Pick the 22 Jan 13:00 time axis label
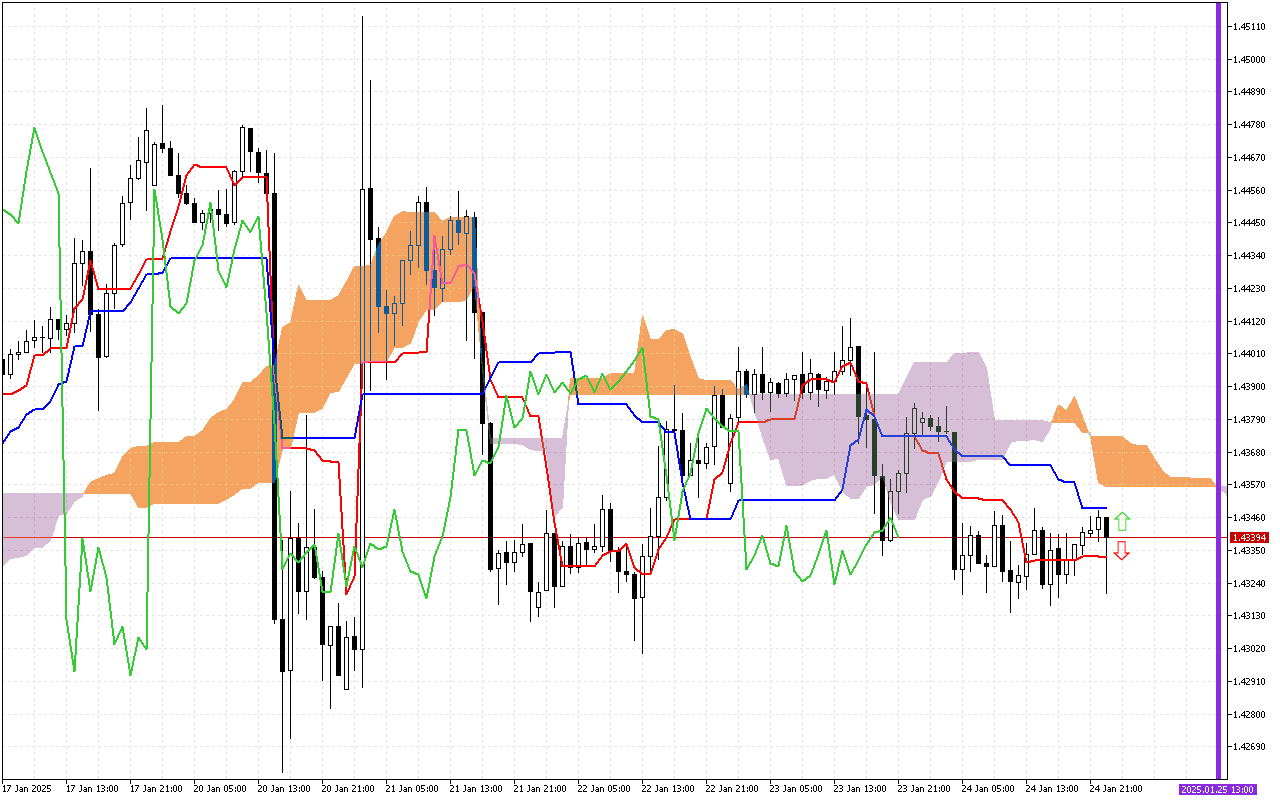 click(667, 789)
